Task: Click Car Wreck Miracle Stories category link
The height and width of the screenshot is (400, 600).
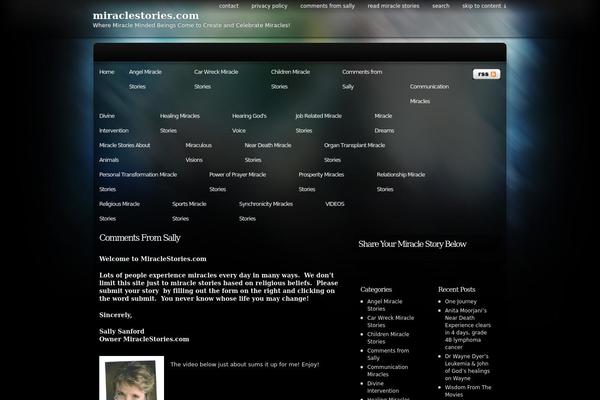Action: click(x=390, y=322)
